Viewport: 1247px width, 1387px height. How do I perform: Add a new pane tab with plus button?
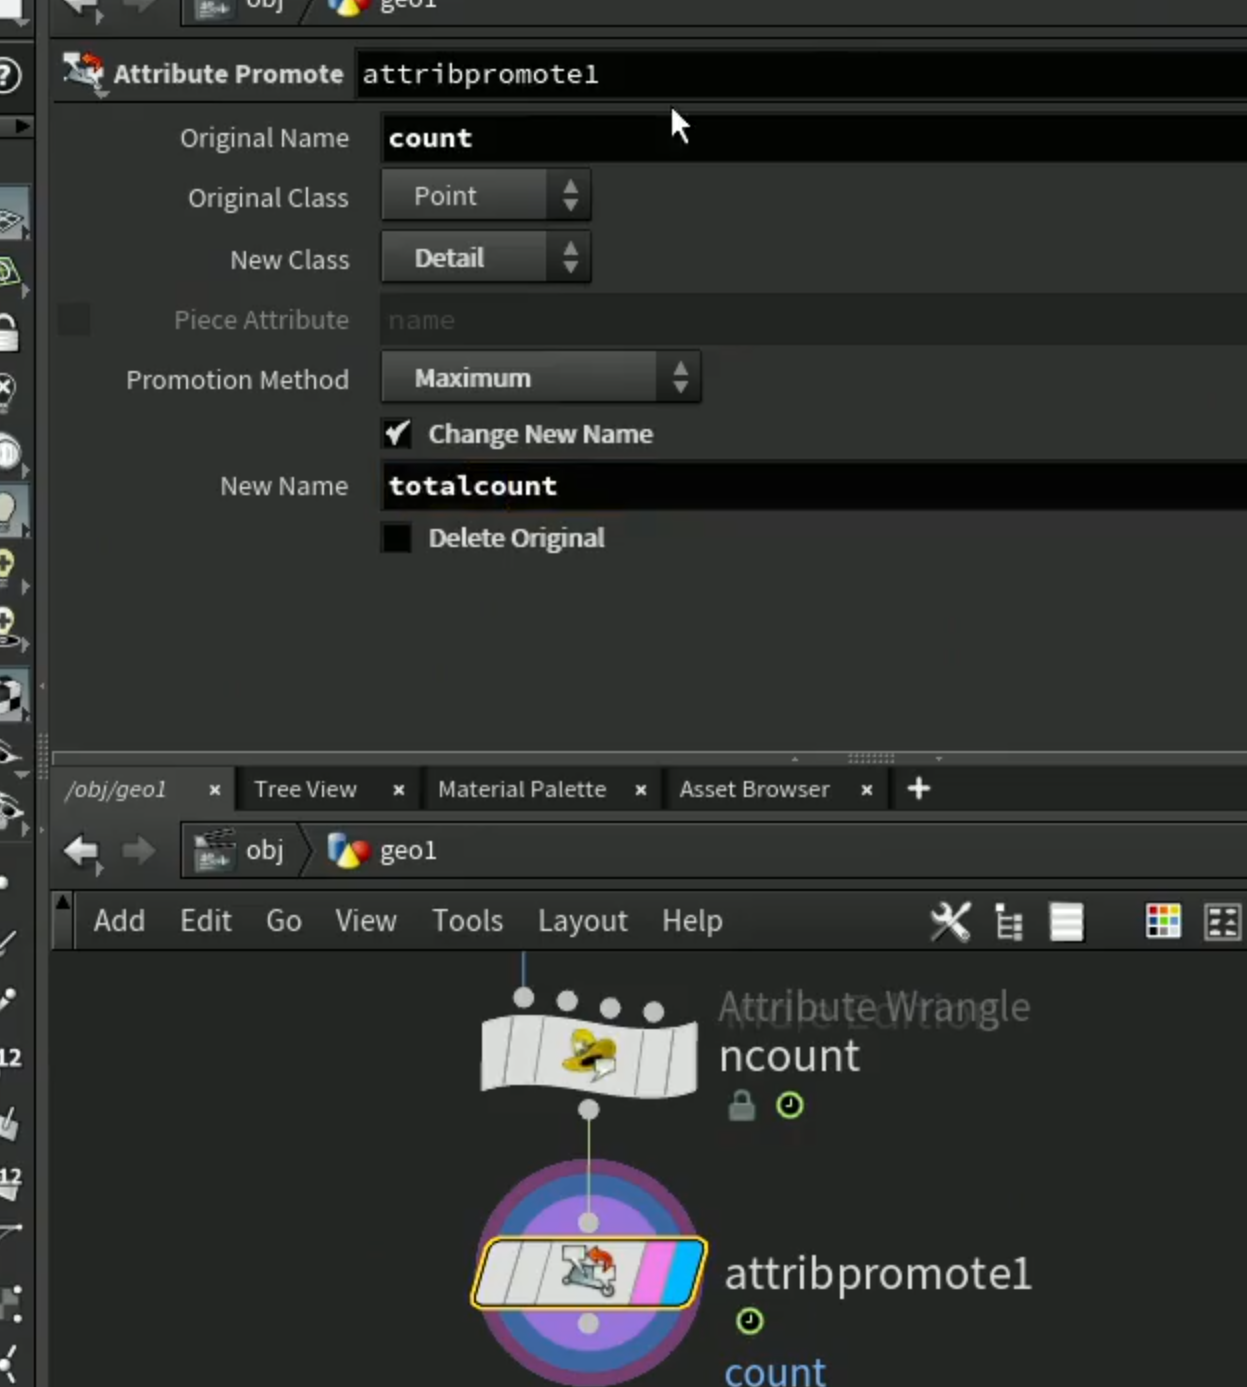coord(919,789)
